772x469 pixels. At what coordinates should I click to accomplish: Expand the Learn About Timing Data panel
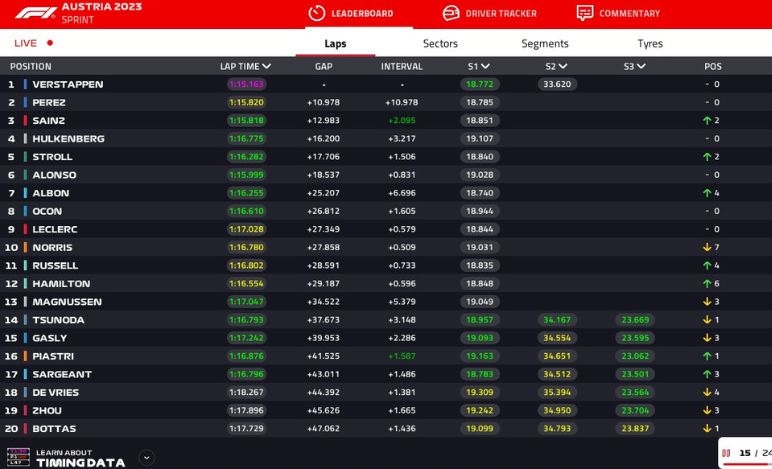click(x=147, y=457)
